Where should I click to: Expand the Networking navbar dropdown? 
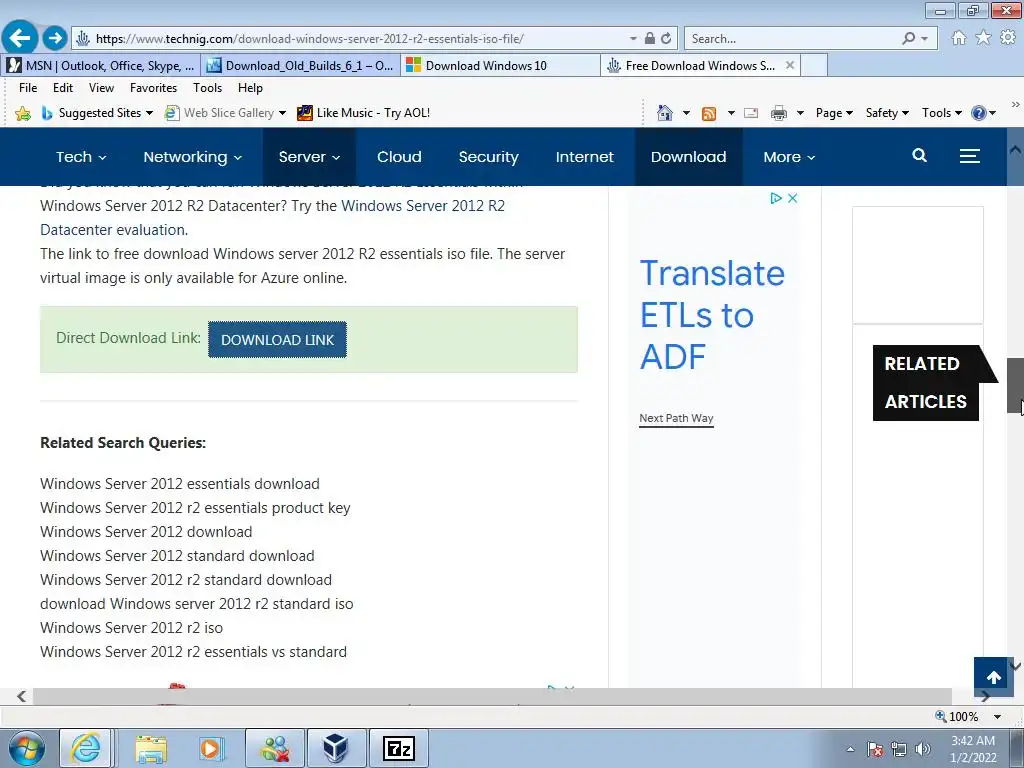tap(193, 157)
